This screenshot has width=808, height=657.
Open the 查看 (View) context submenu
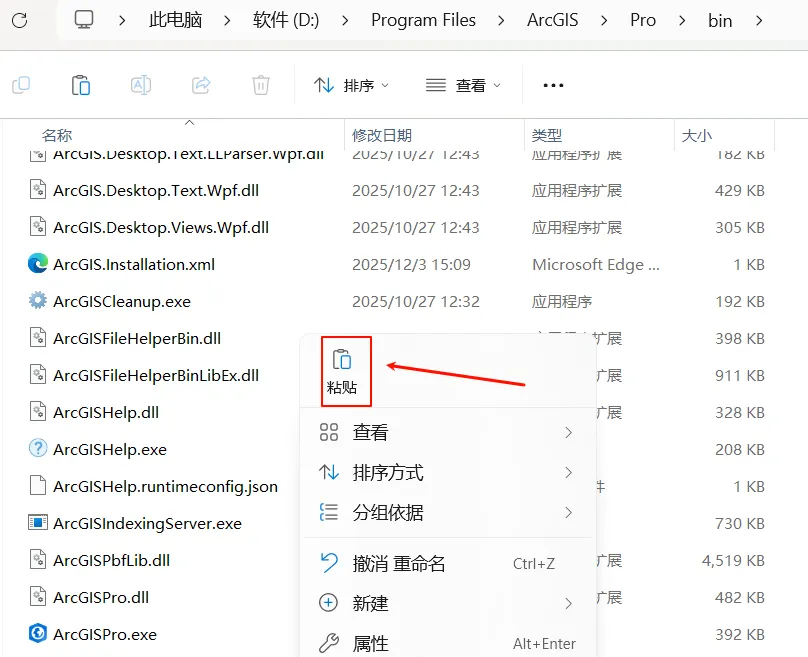pos(447,432)
